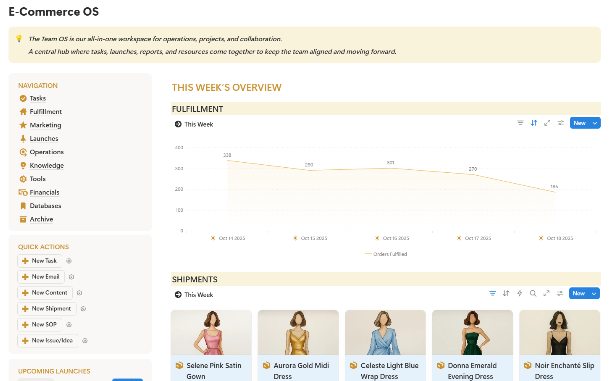610x381 pixels.
Task: Click the New SOP quick action button
Action: (39, 325)
